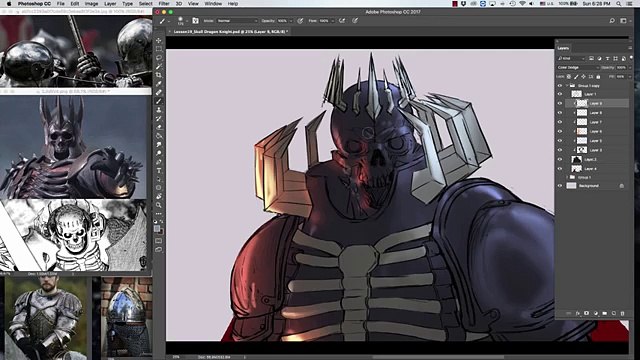This screenshot has height=360, width=640.
Task: Click Delete layer trash button
Action: pyautogui.click(x=622, y=313)
